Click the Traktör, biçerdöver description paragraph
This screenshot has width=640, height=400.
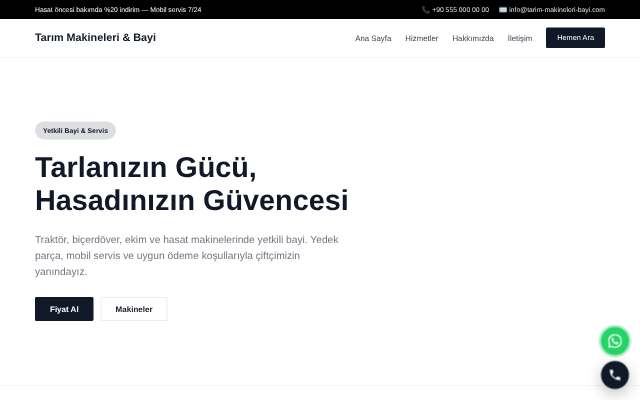click(187, 256)
